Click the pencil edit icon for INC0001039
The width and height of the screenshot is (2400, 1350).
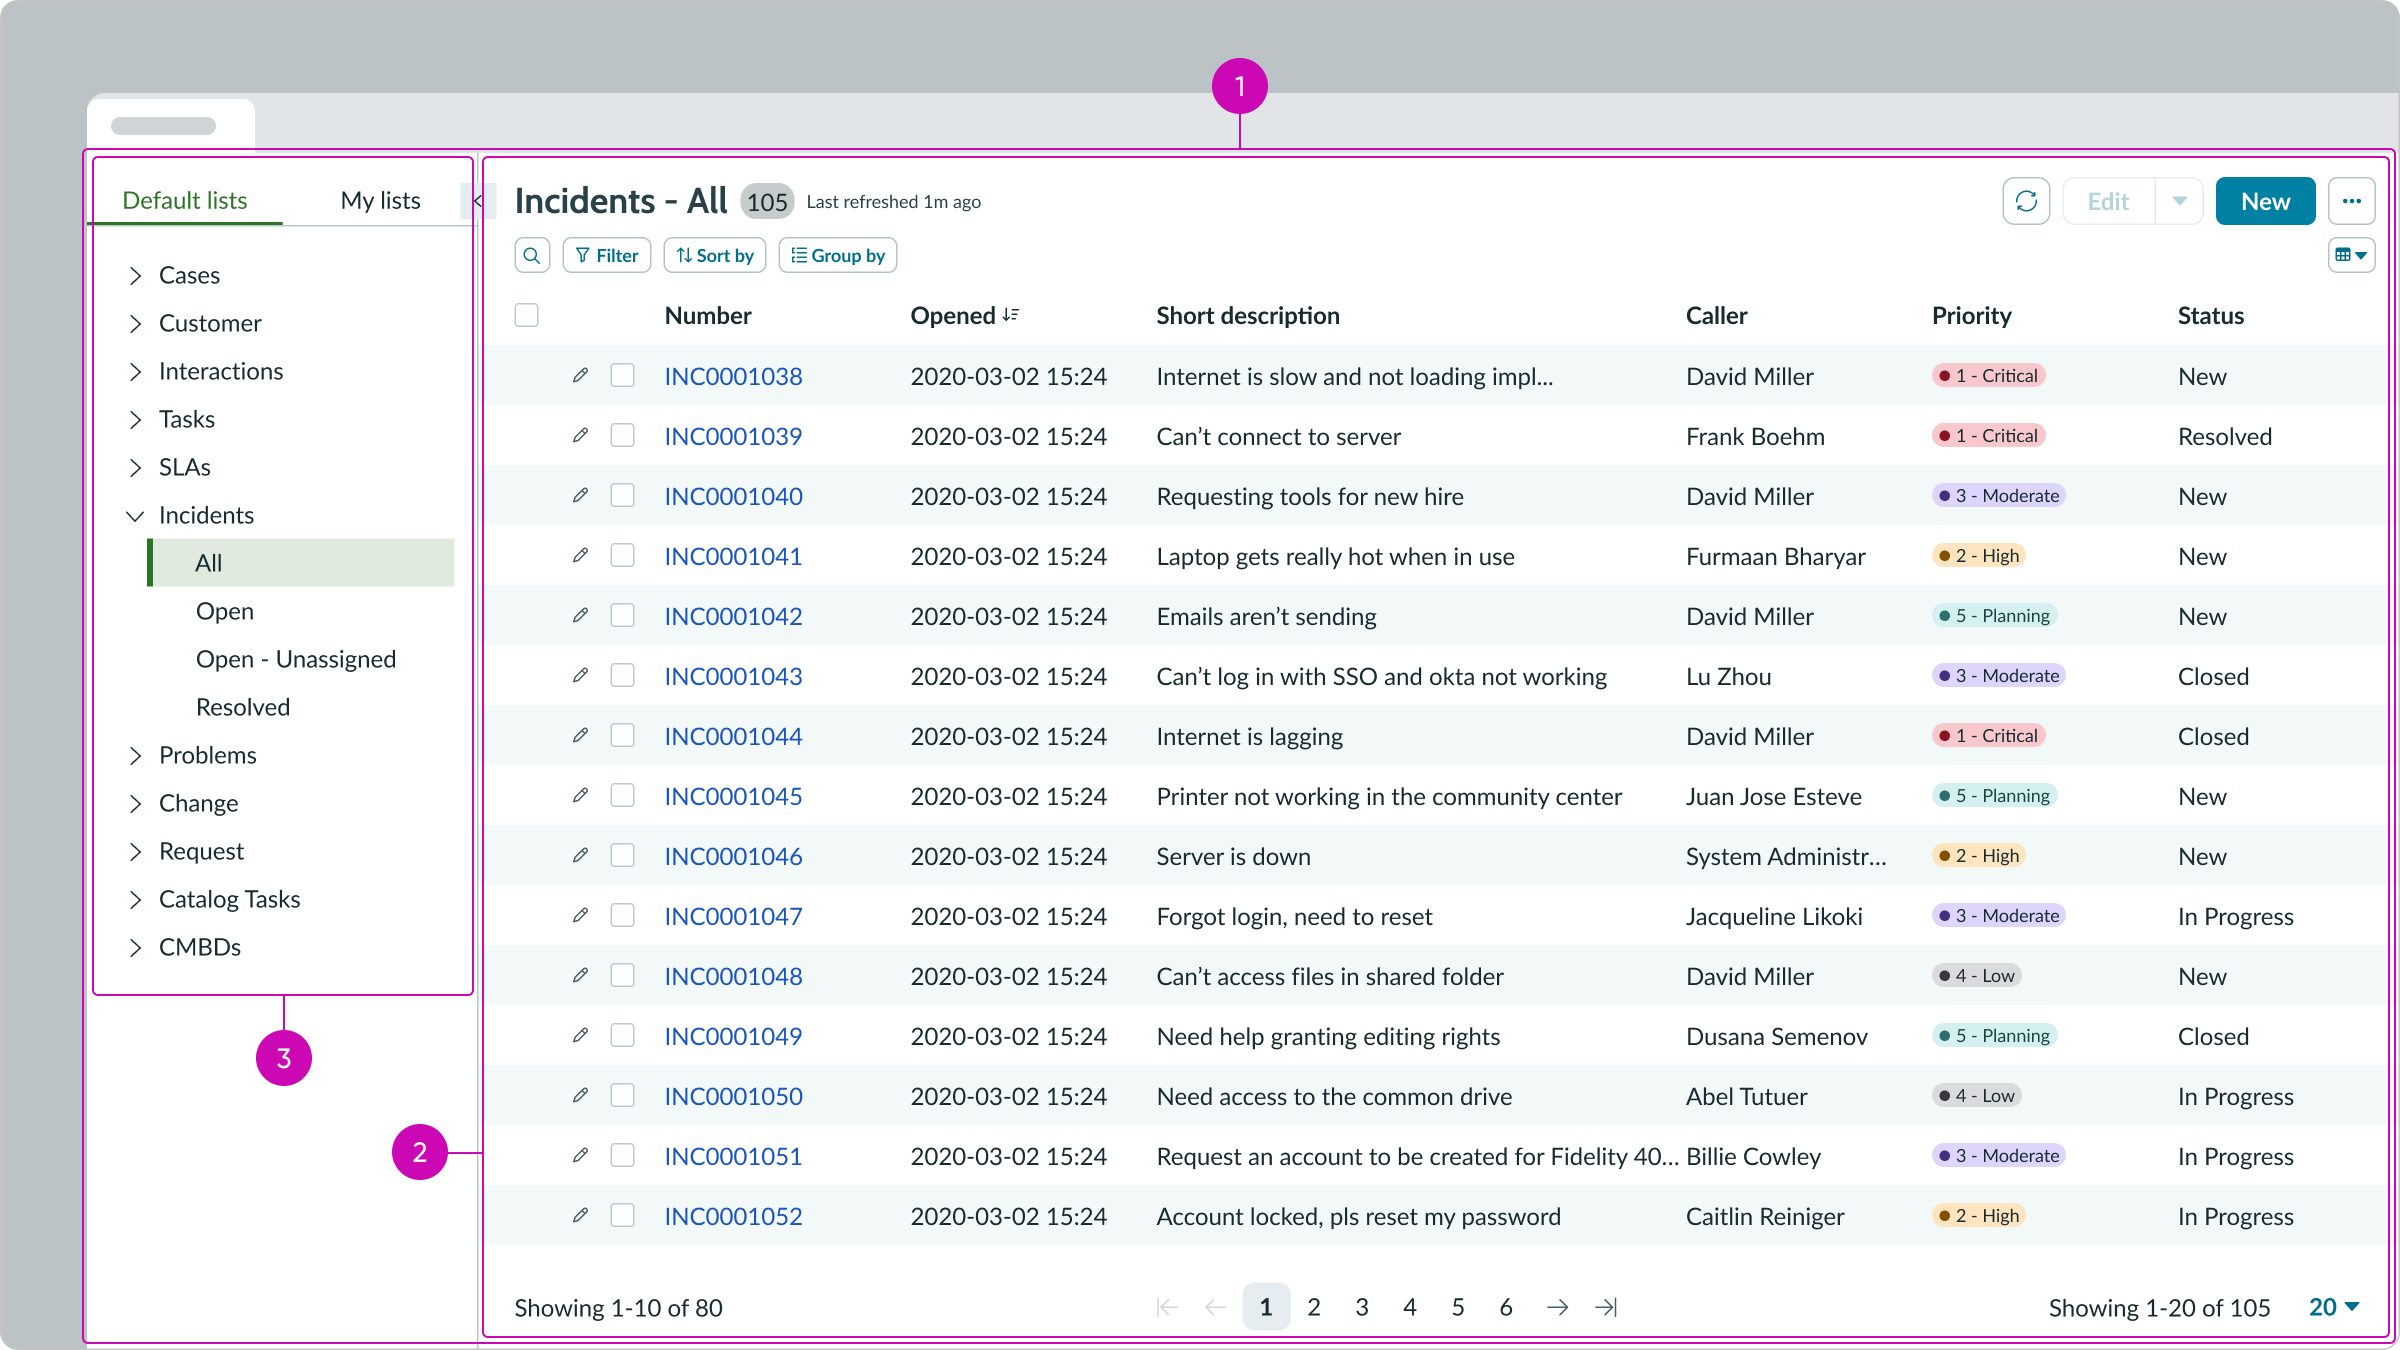click(x=580, y=435)
